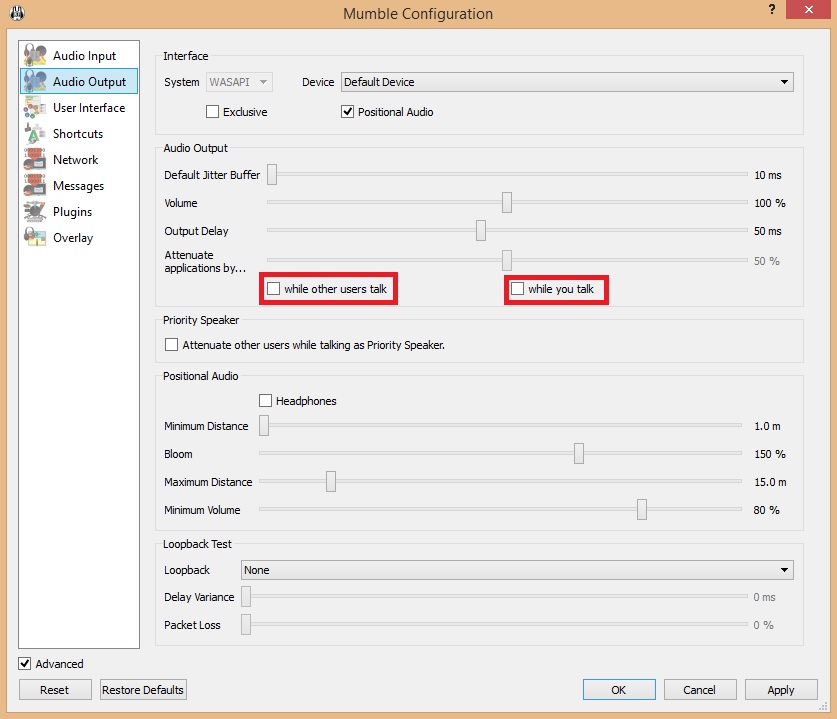Tick the 'while other users talk' checkbox
The width and height of the screenshot is (837, 719).
click(273, 289)
